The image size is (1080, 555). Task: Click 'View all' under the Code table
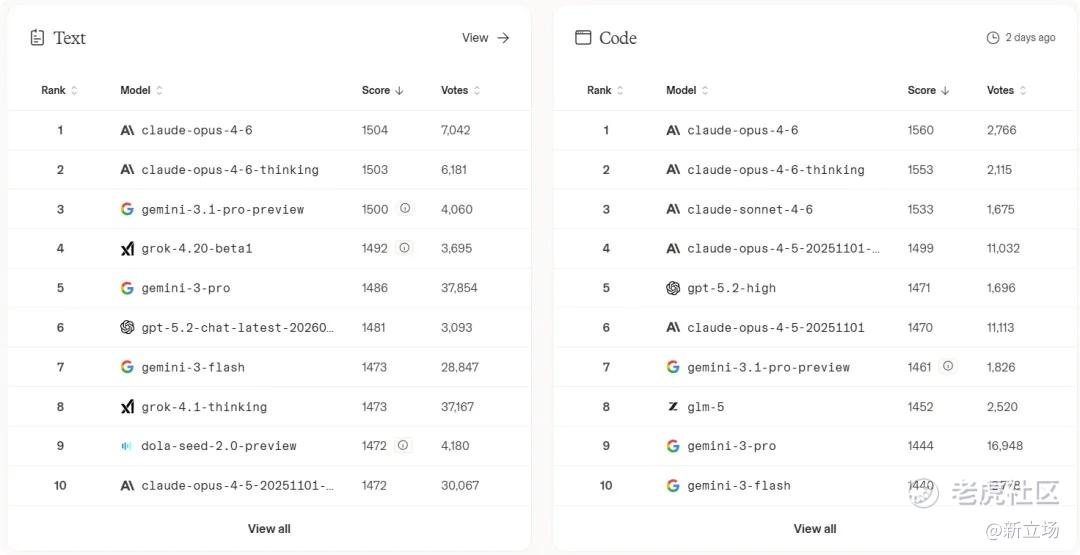click(815, 528)
